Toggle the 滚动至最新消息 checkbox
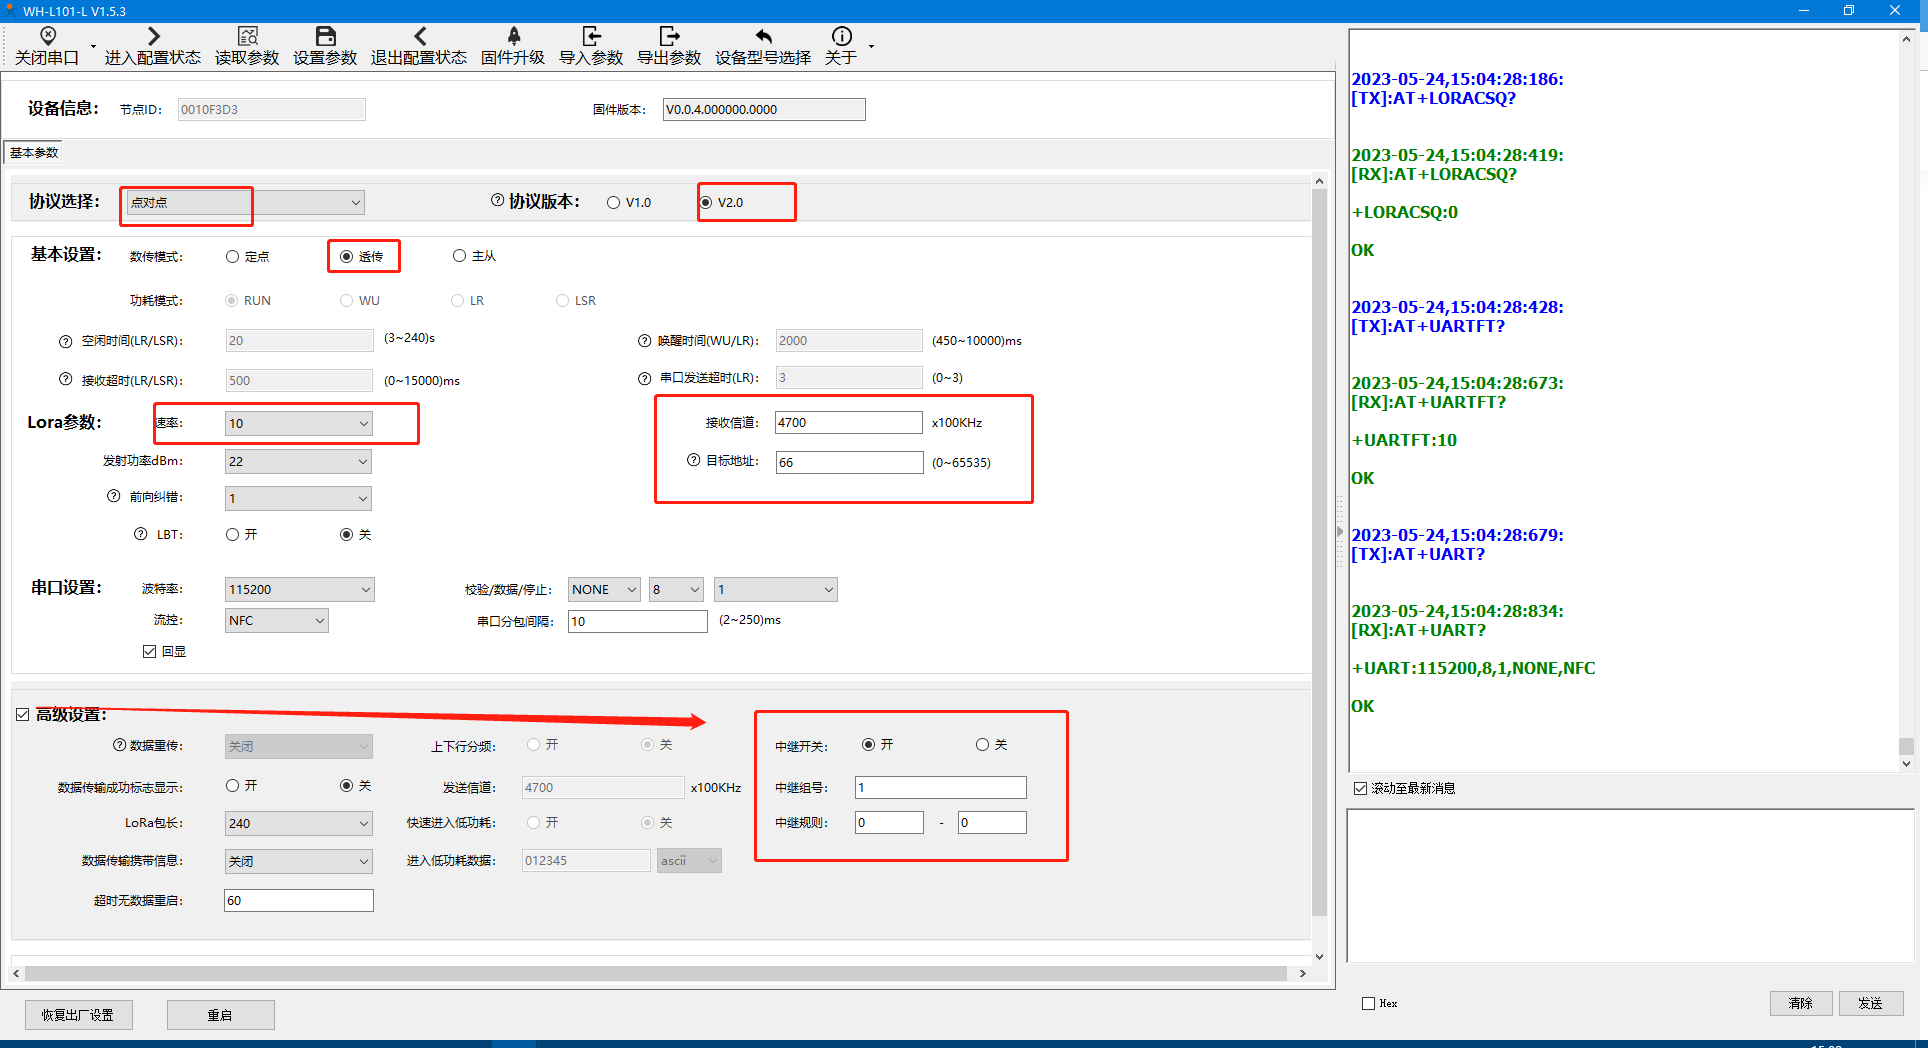 (1360, 789)
